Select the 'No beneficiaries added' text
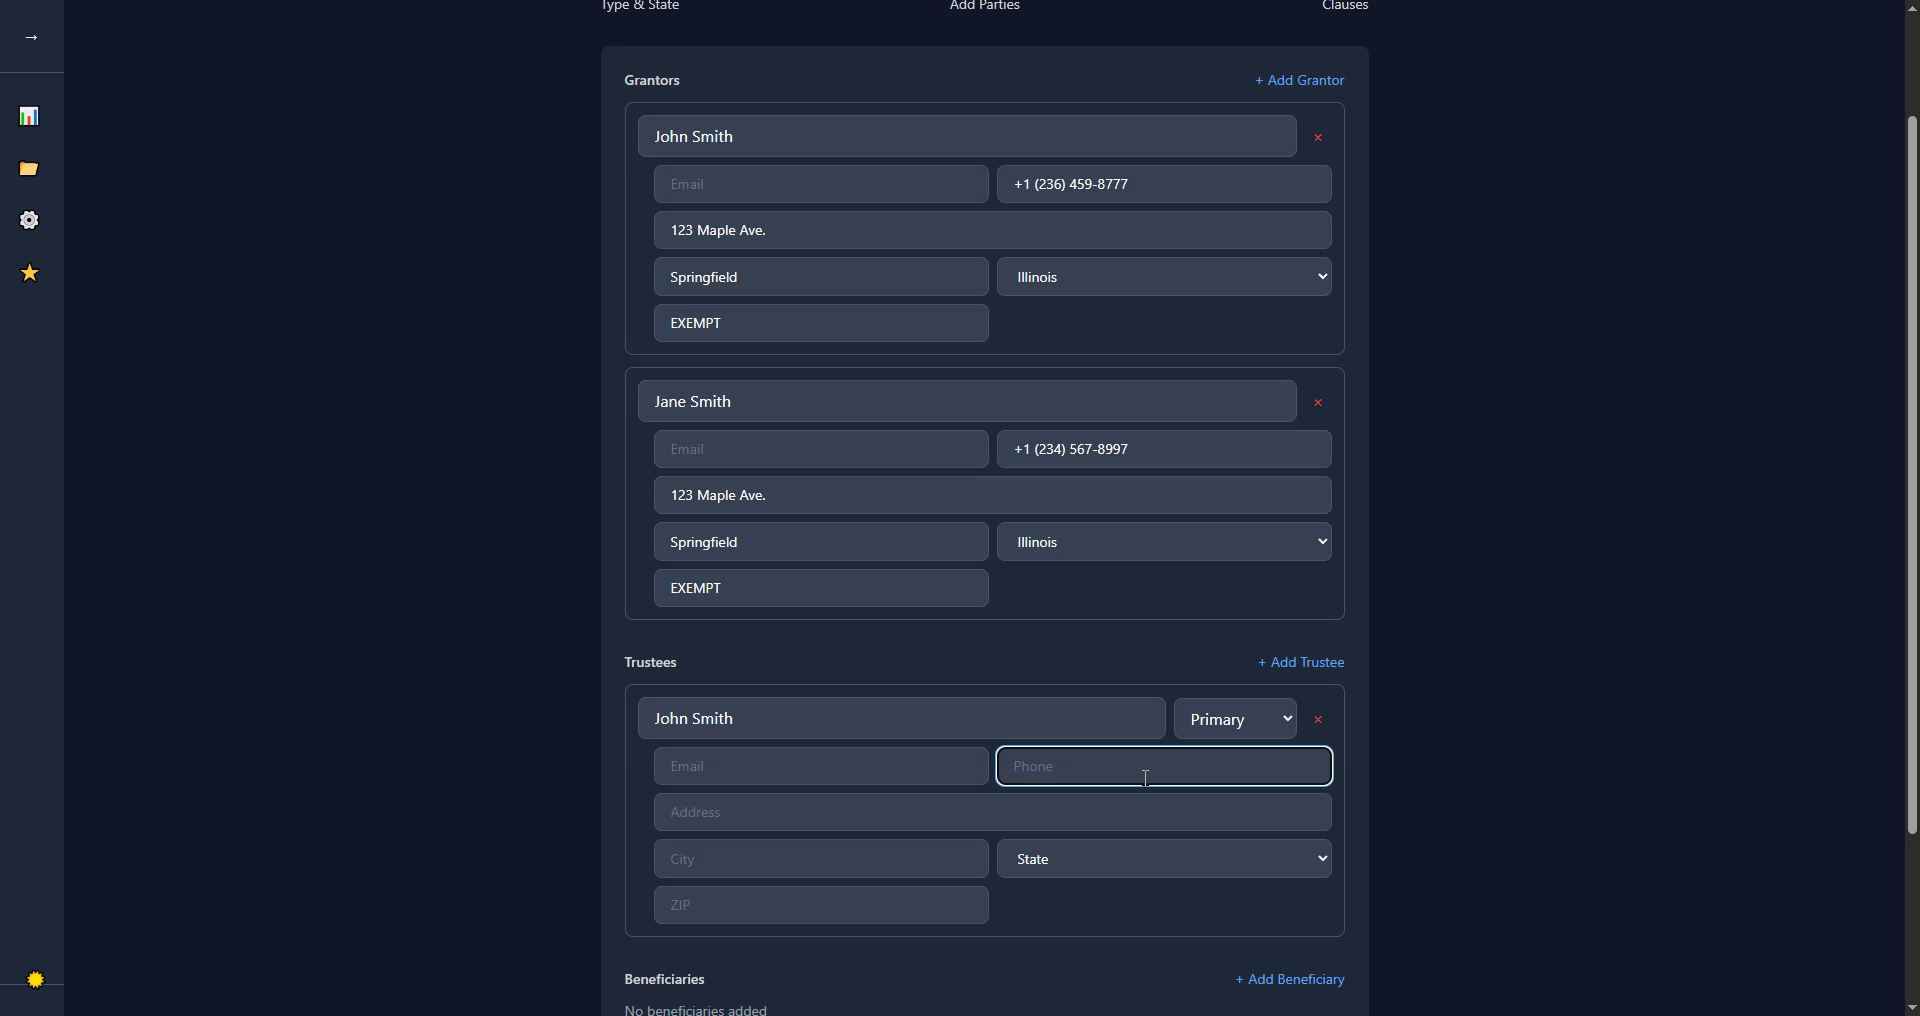 point(696,1009)
